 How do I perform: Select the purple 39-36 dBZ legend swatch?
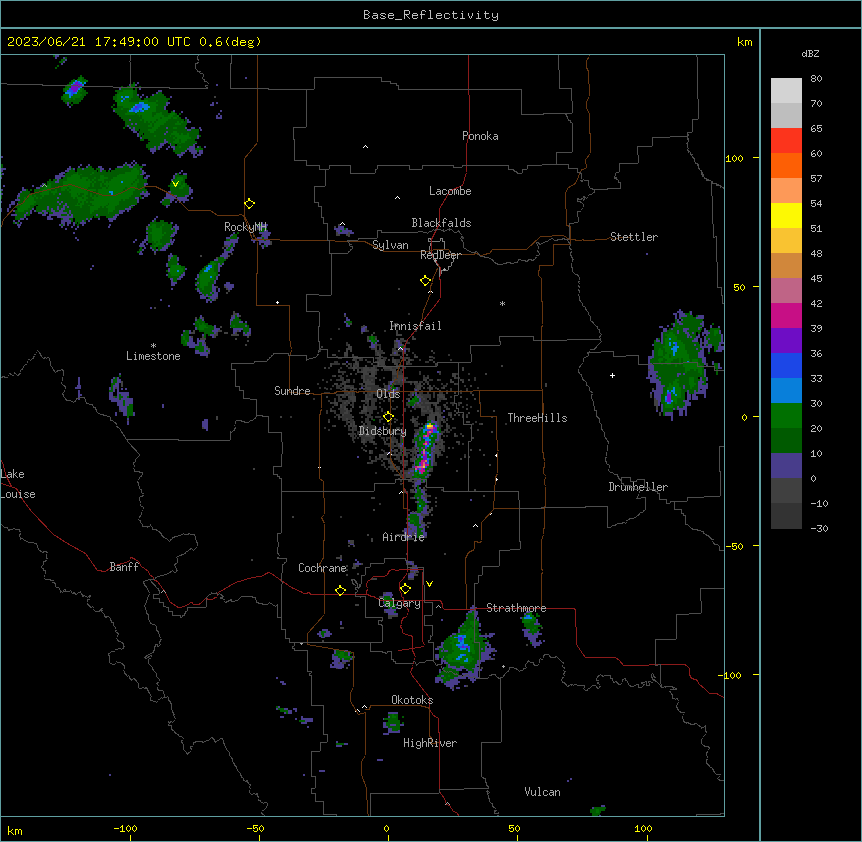(786, 341)
